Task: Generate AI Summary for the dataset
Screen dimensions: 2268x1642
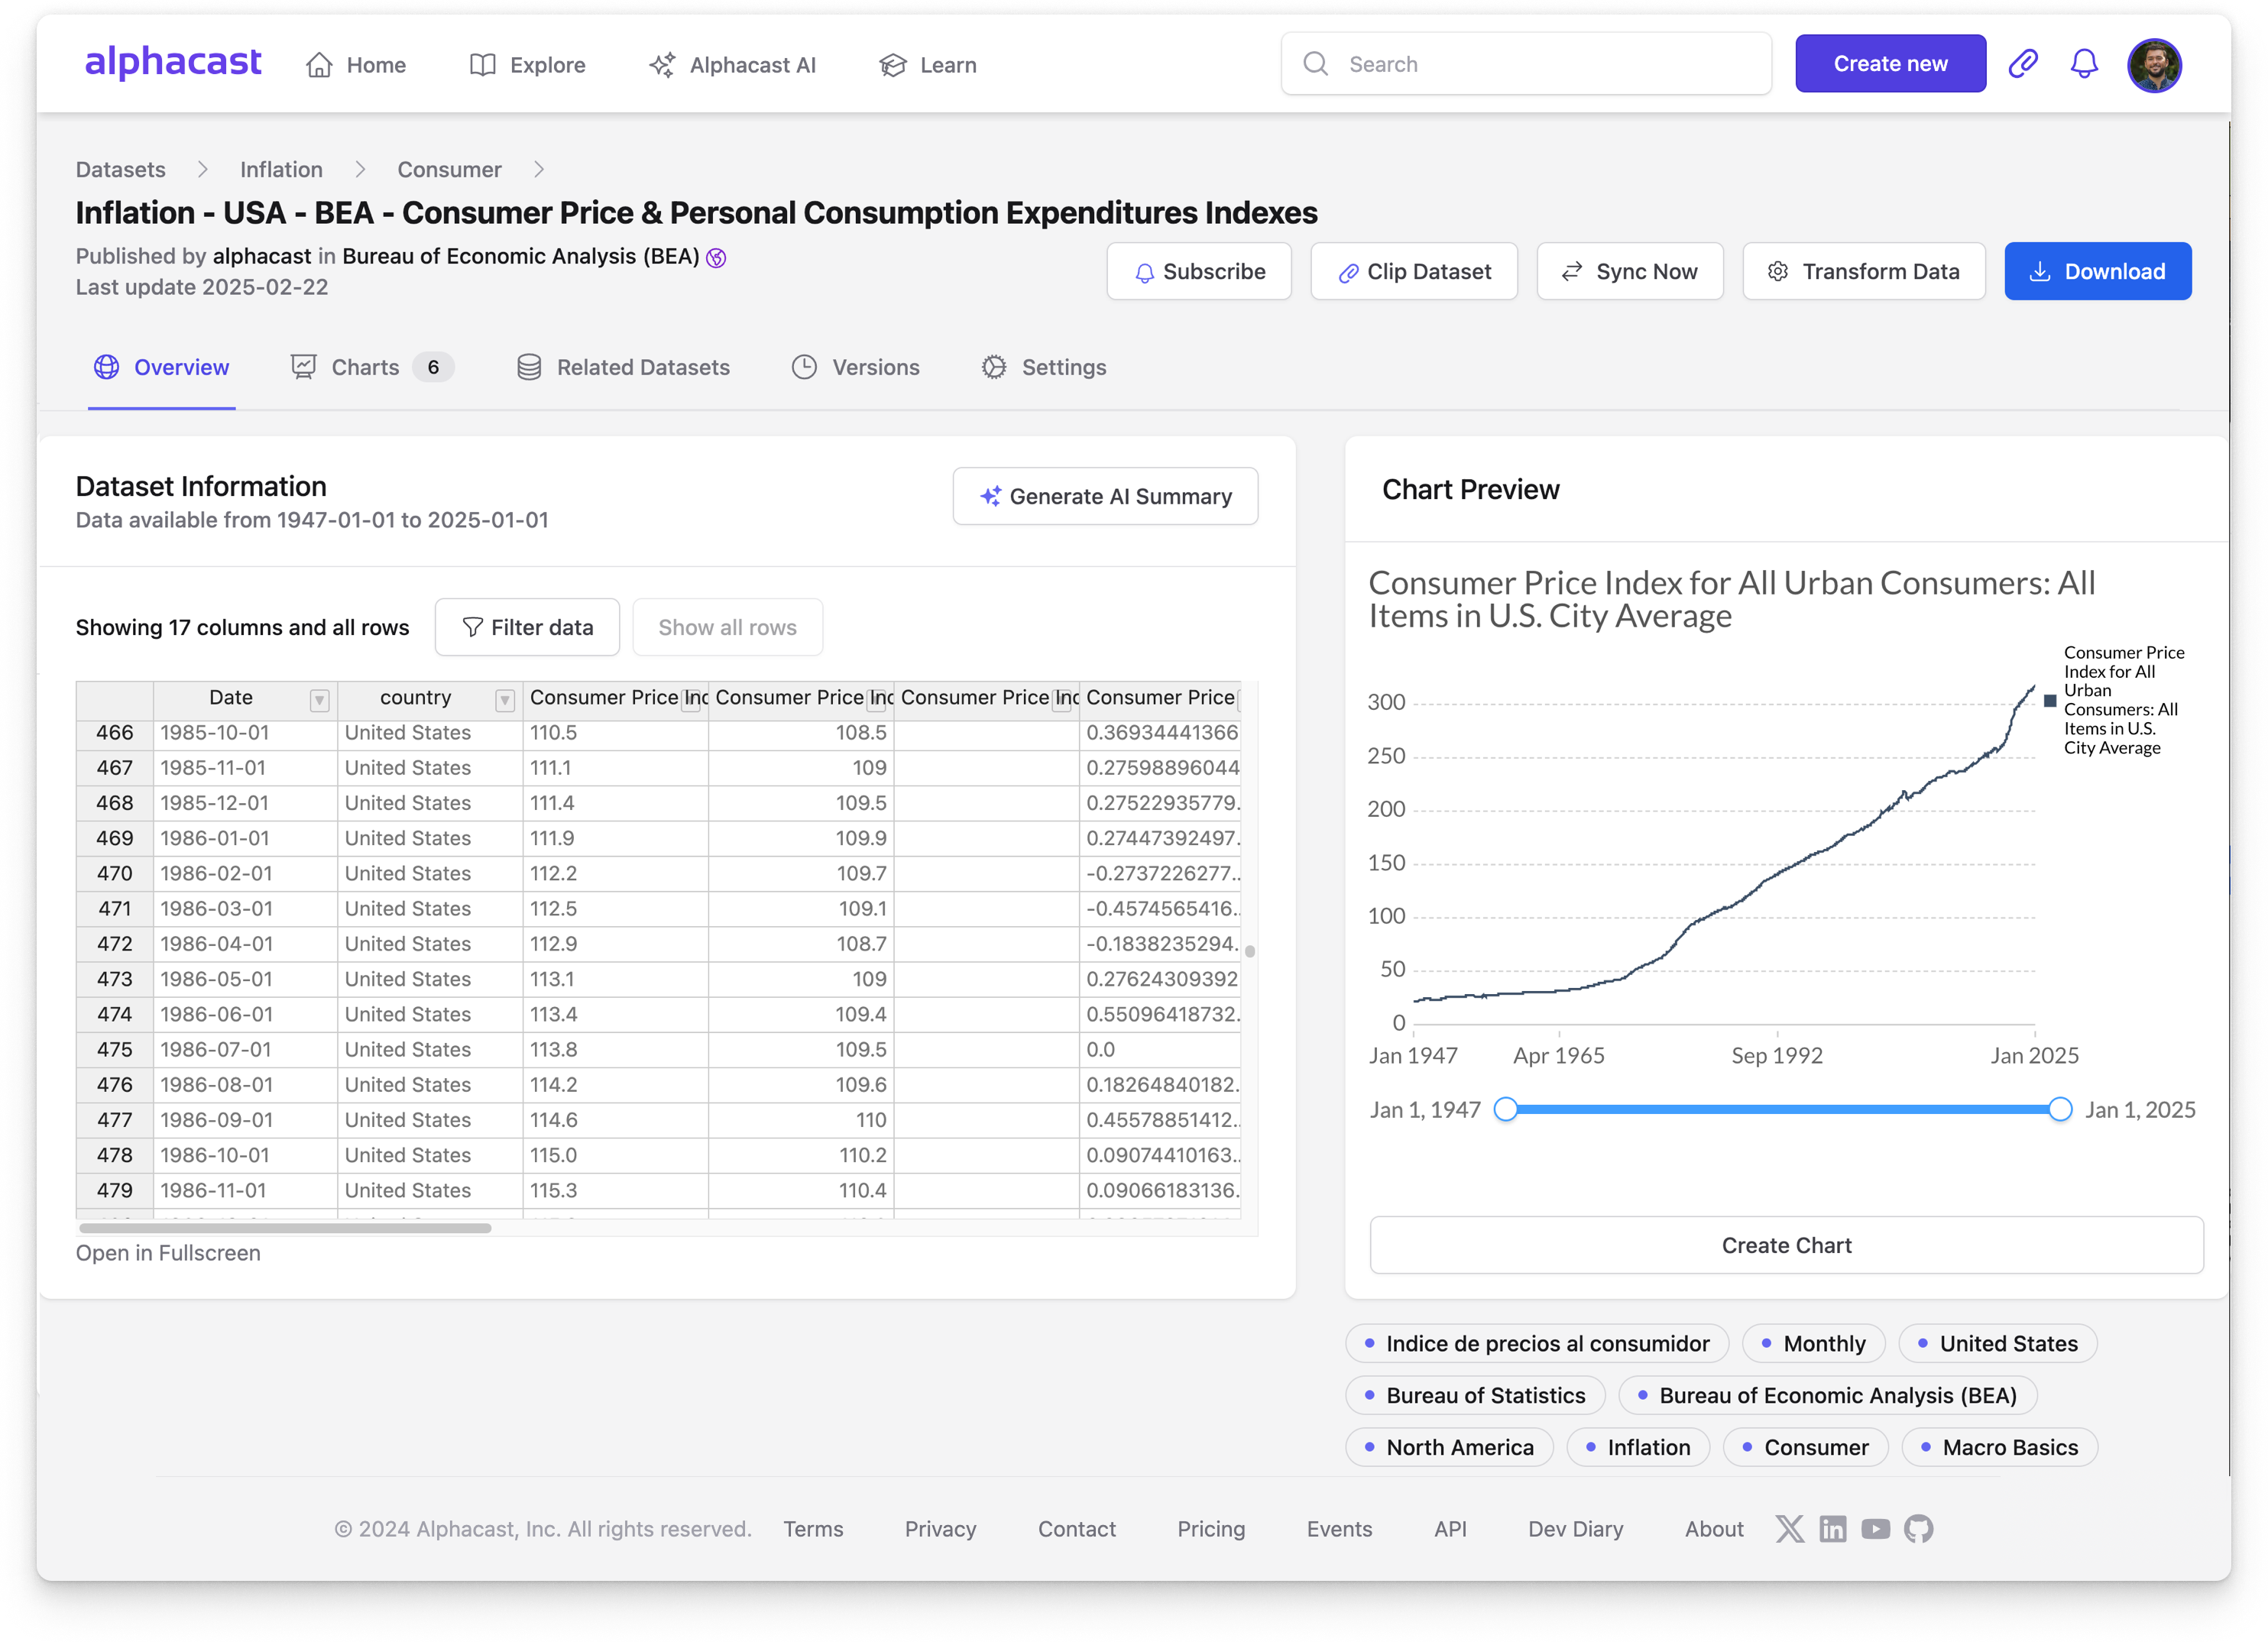Action: (1105, 496)
